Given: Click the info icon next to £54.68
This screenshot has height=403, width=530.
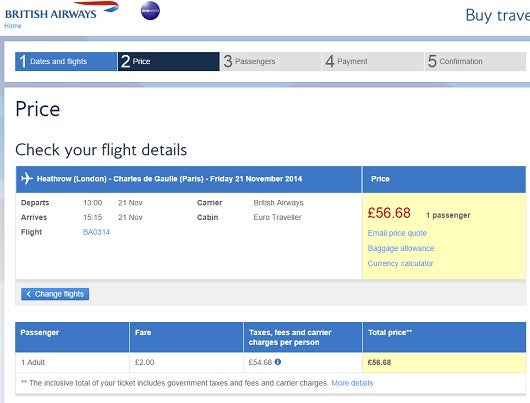Looking at the screenshot, I should pos(278,362).
